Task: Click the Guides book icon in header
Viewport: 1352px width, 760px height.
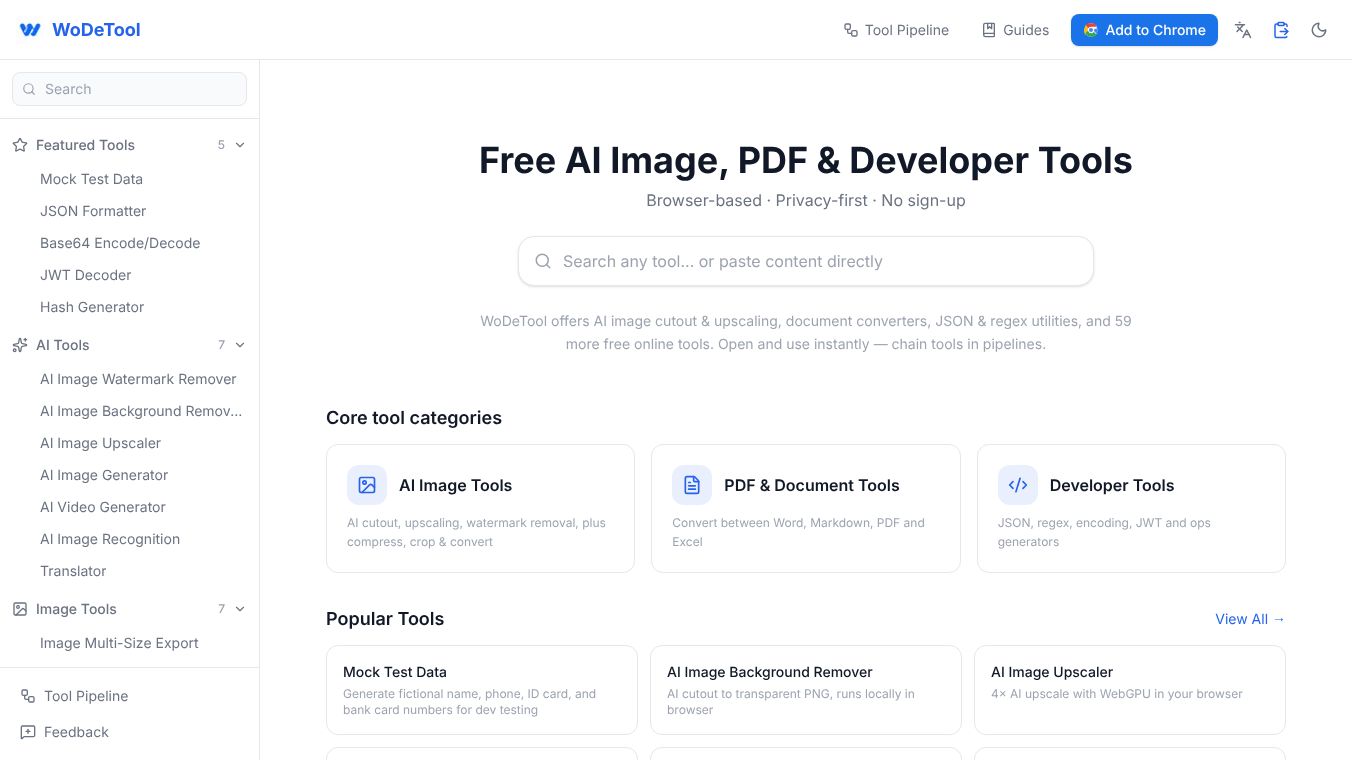Action: (989, 30)
